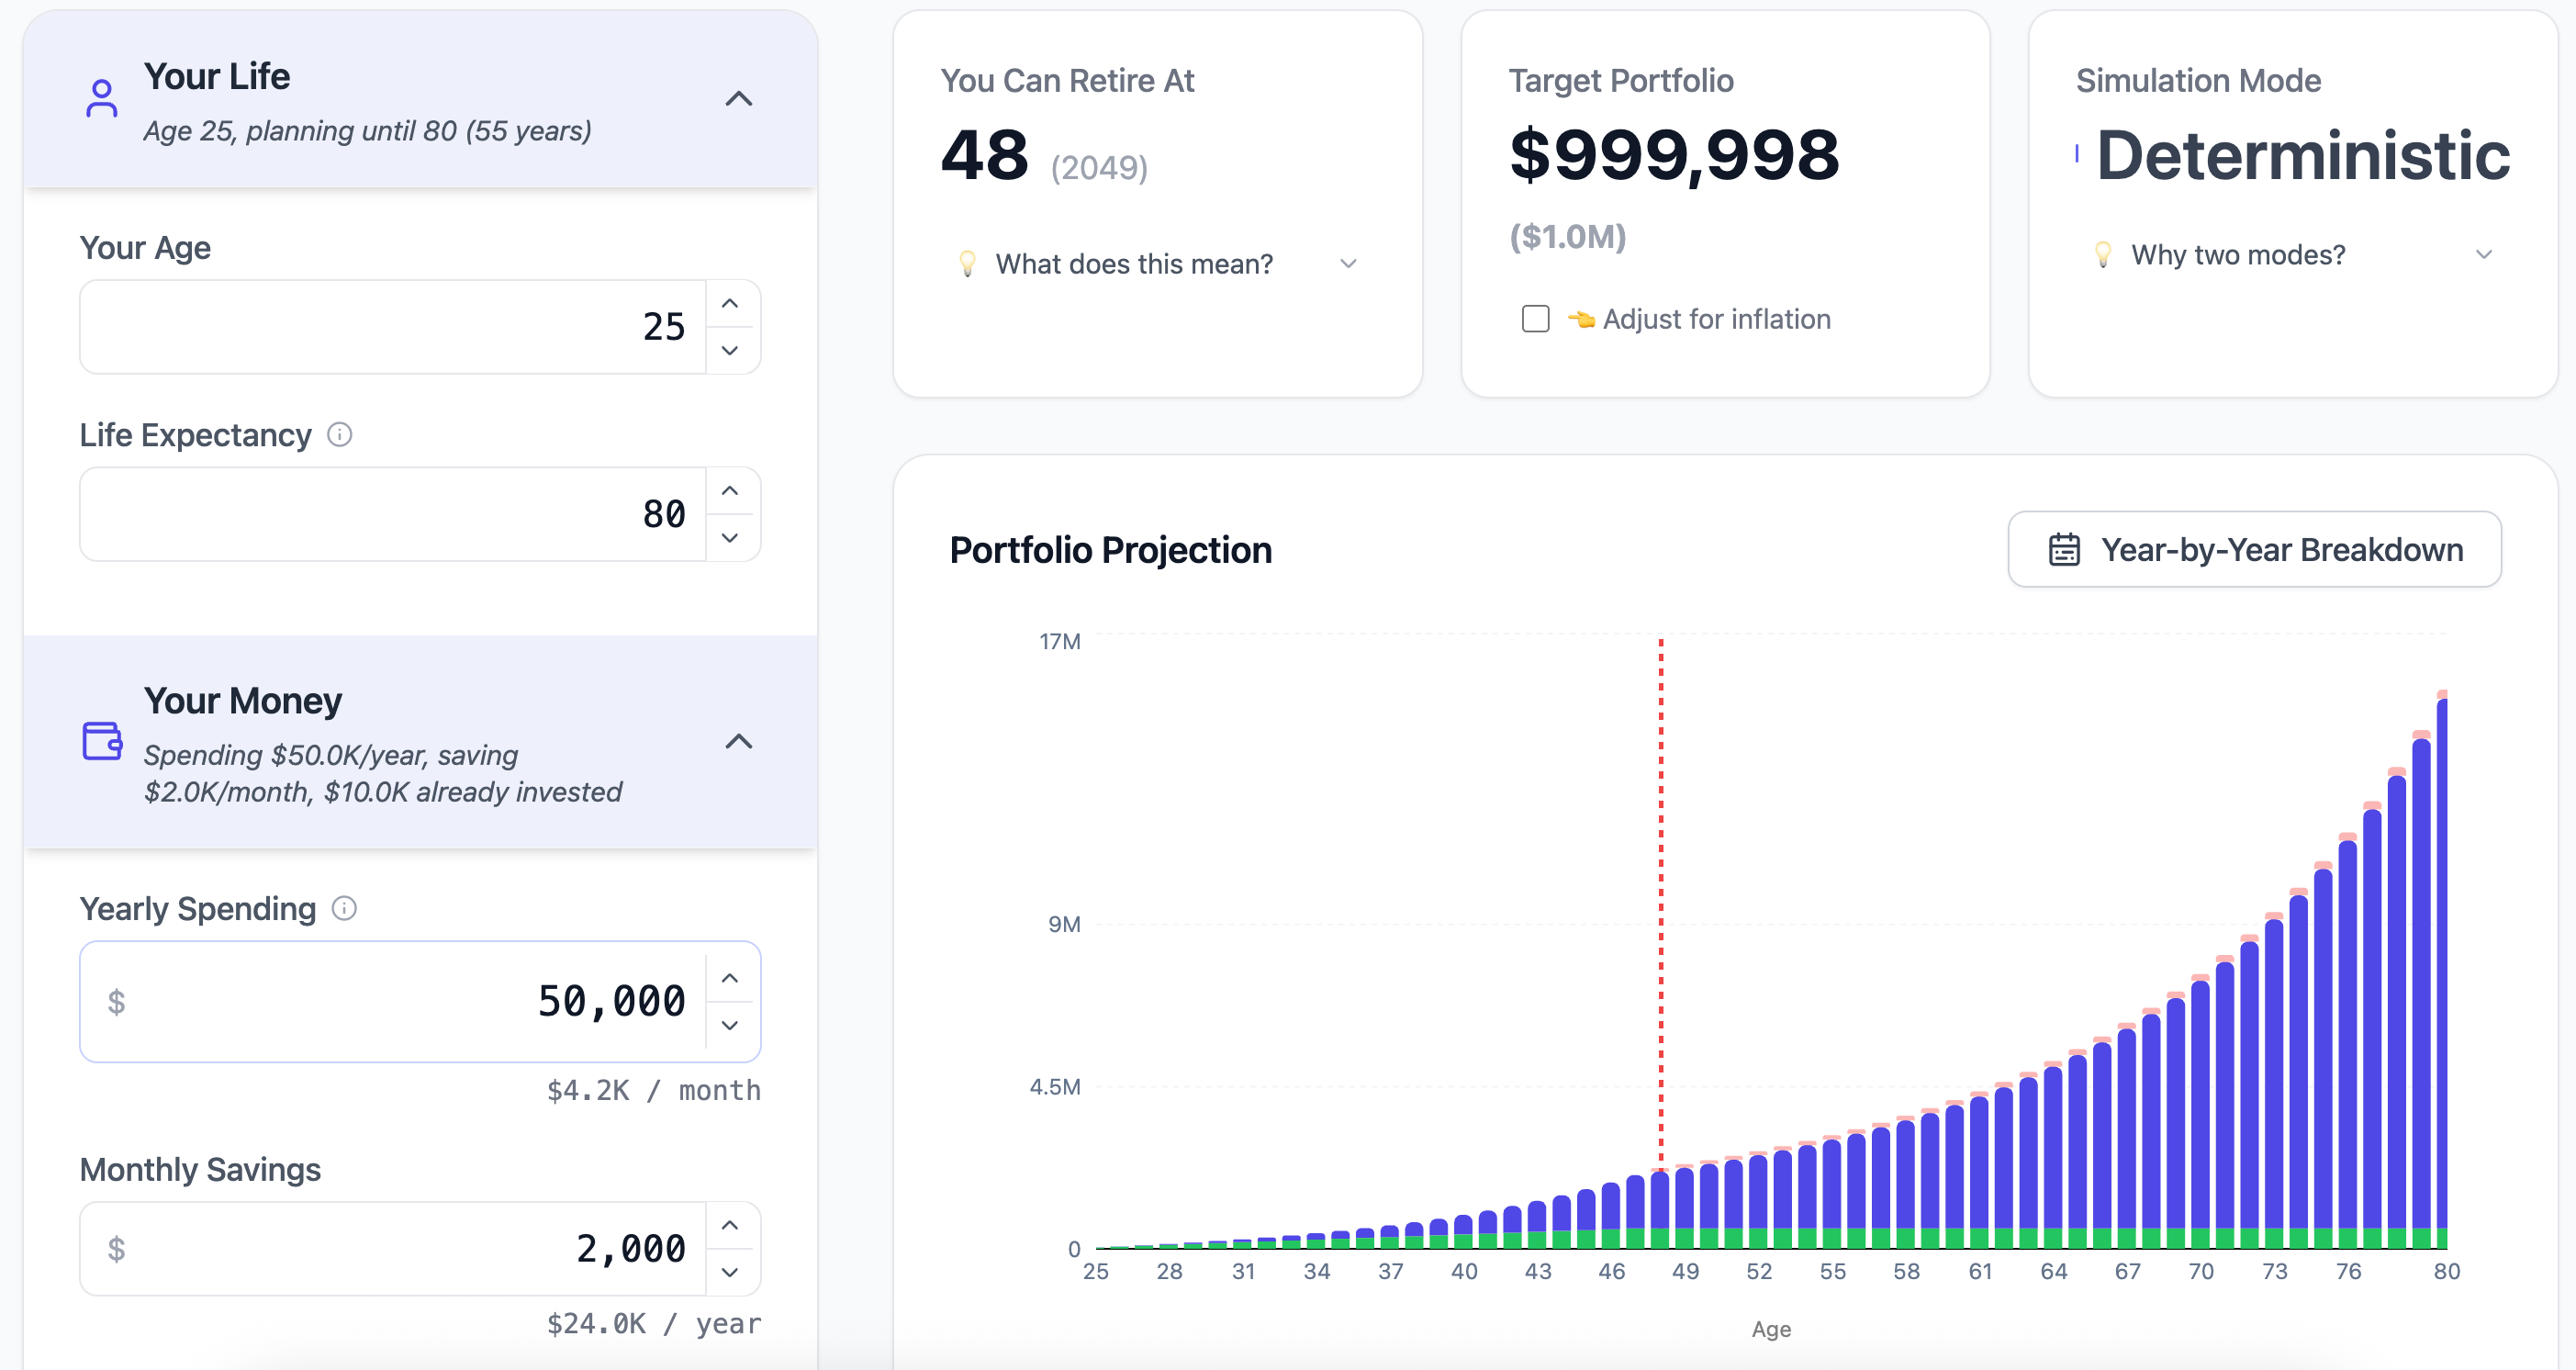Viewport: 2576px width, 1370px height.
Task: Increase Your Age with up arrow
Action: click(x=730, y=303)
